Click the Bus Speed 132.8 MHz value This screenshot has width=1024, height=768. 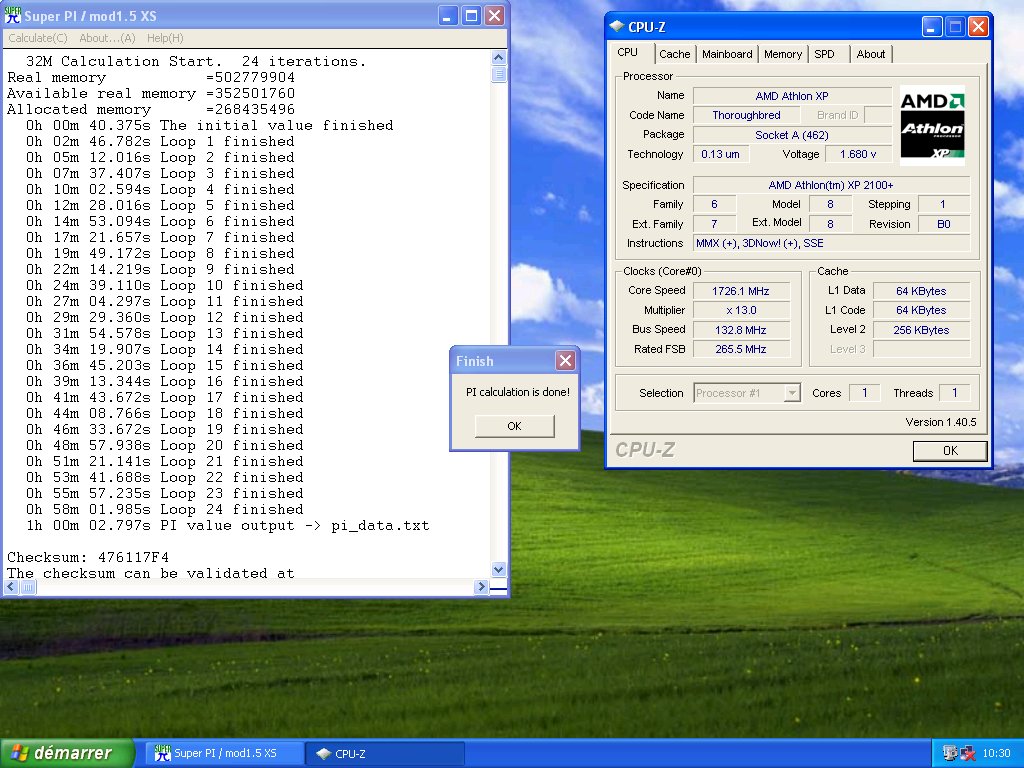click(741, 330)
